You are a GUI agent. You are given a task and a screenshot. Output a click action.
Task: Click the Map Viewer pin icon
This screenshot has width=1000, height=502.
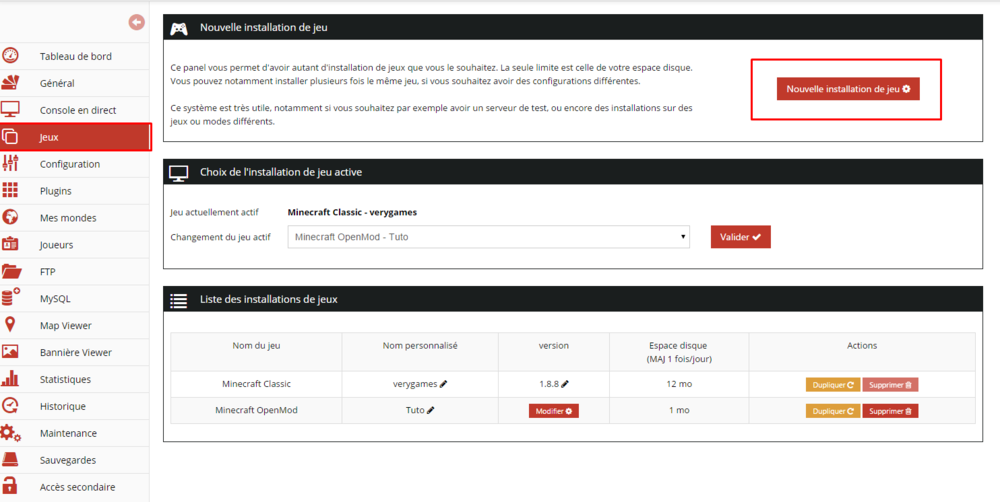coord(11,325)
